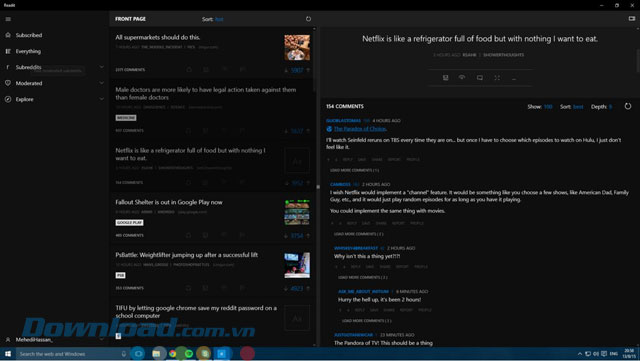This screenshot has width=640, height=361.
Task: Open the 'Male doctors are more likely' post
Action: (x=205, y=94)
